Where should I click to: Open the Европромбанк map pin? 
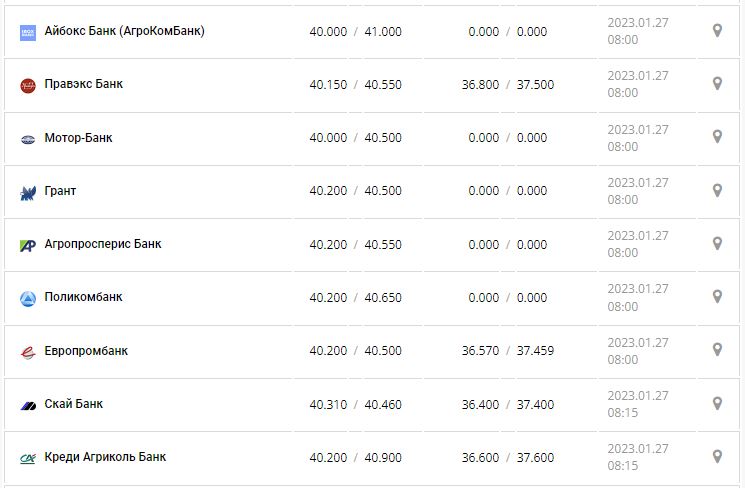[717, 350]
